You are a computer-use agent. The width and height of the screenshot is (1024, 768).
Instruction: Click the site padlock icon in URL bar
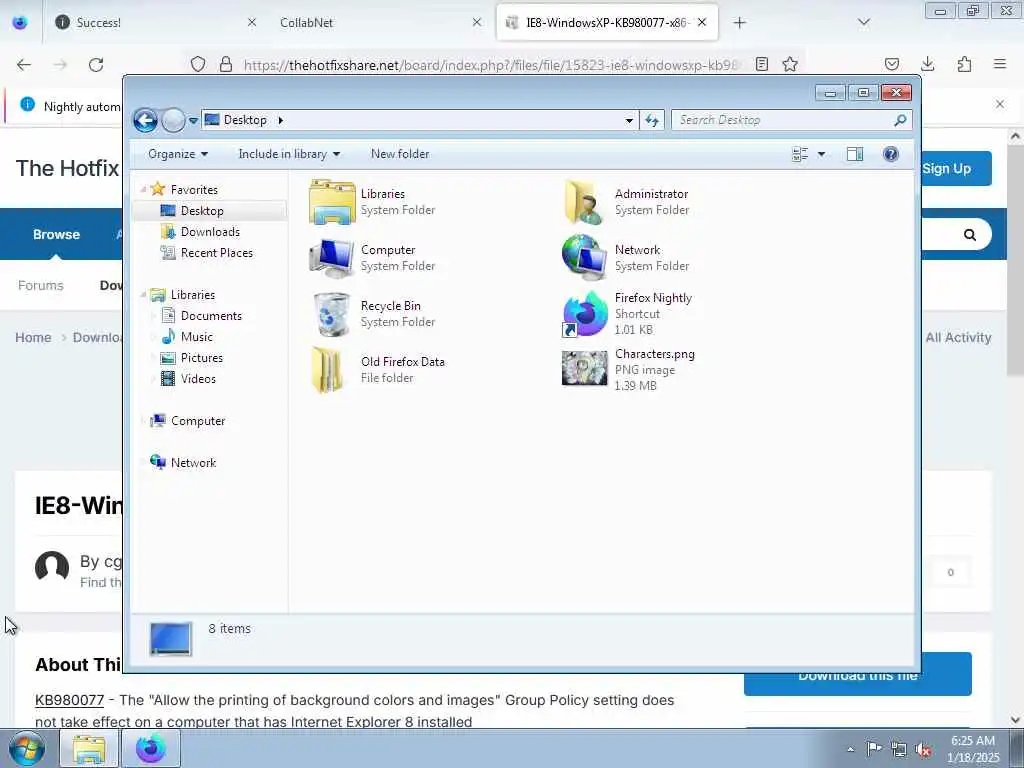226,65
